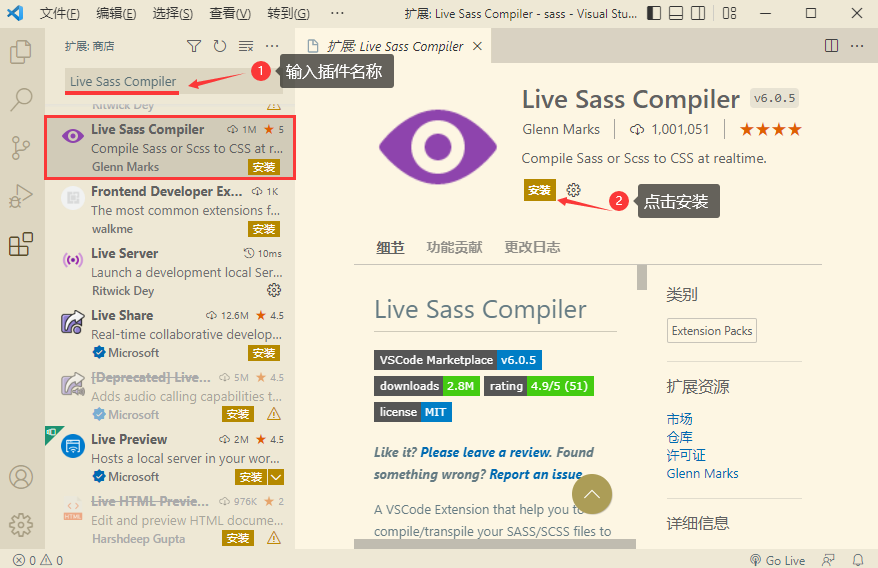878x568 pixels.
Task: Click the horizontal scrollbar below readme
Action: tap(495, 544)
